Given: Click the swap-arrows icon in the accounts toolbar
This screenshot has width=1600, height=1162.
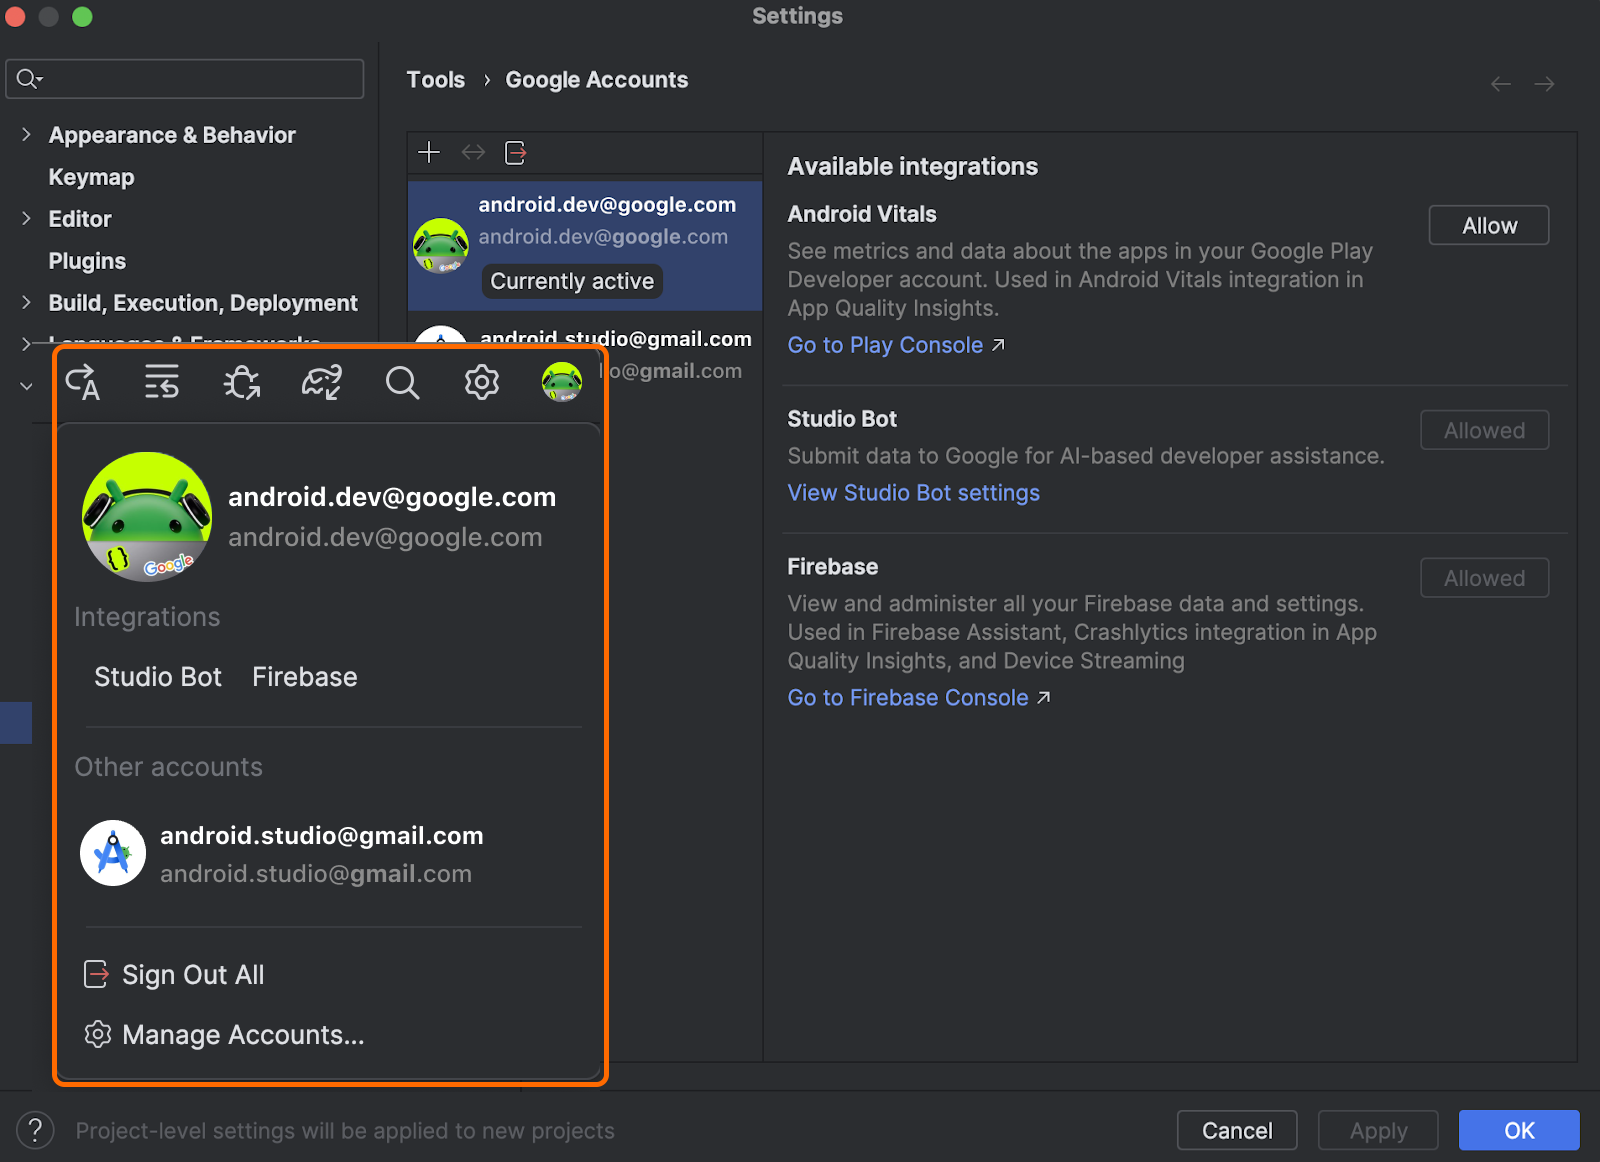Looking at the screenshot, I should pos(473,152).
